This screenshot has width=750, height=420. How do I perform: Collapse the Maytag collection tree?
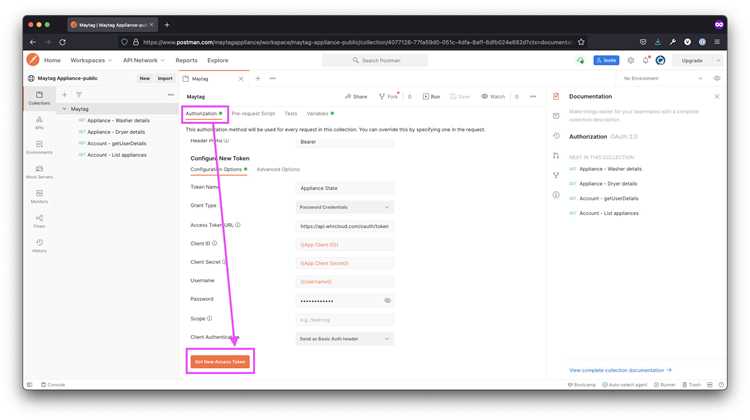(65, 109)
